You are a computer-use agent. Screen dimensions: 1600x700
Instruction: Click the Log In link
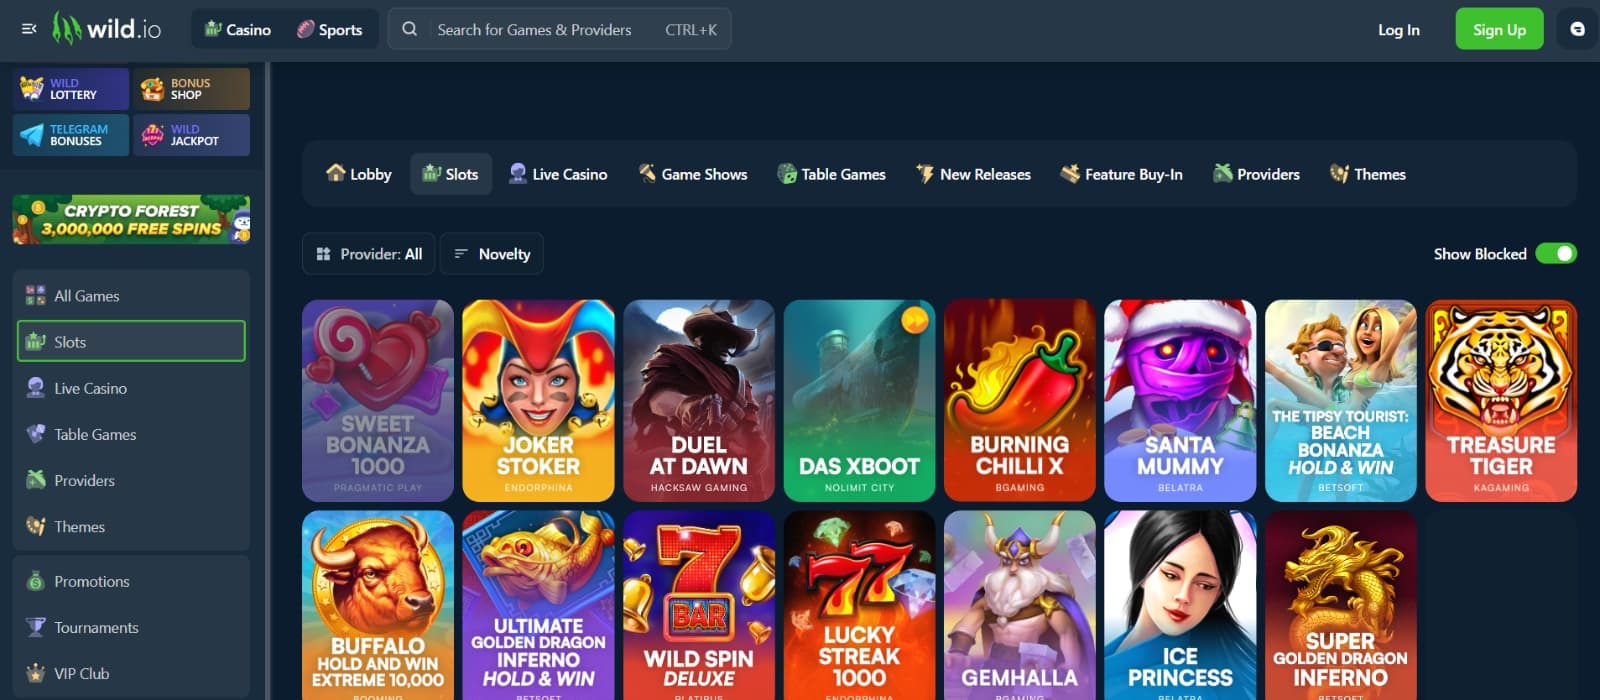coord(1398,29)
